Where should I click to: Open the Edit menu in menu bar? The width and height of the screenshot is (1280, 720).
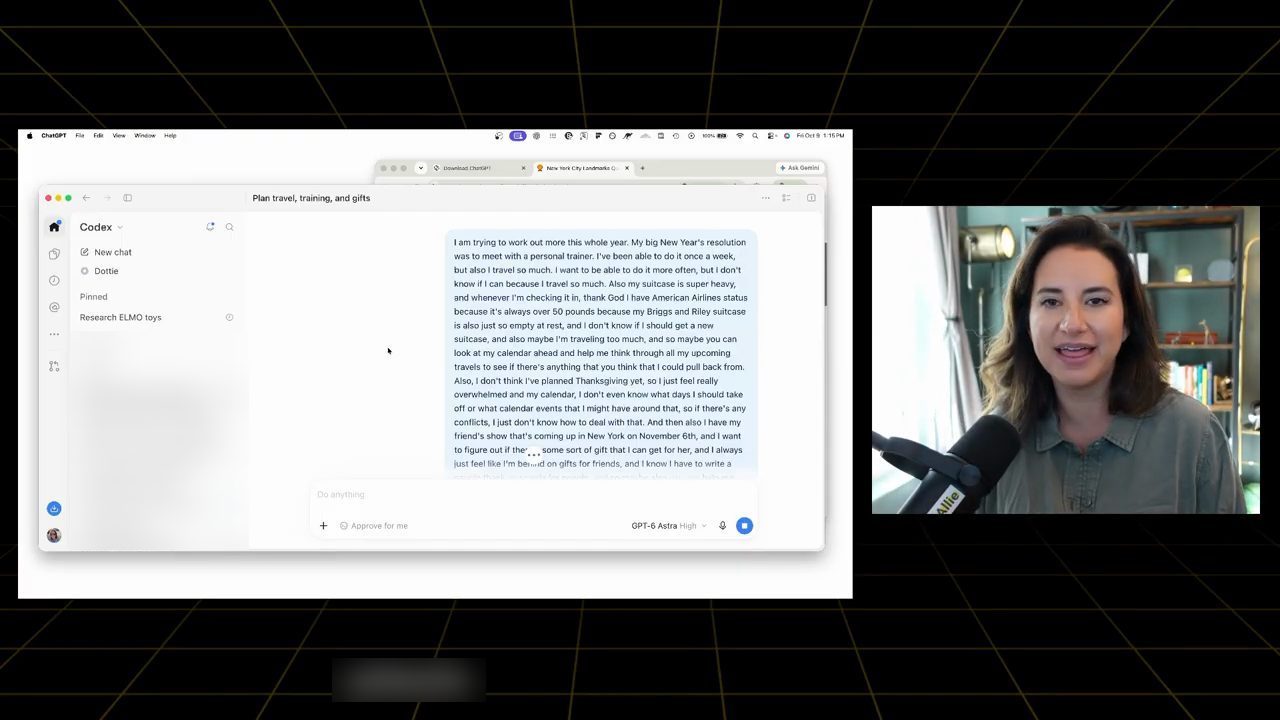pos(98,135)
